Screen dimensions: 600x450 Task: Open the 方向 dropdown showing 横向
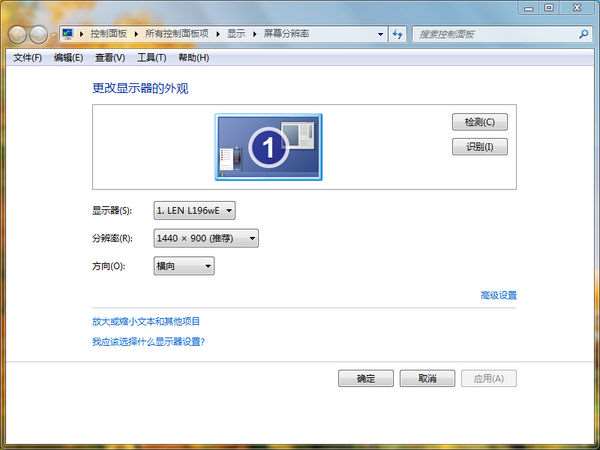pos(184,266)
